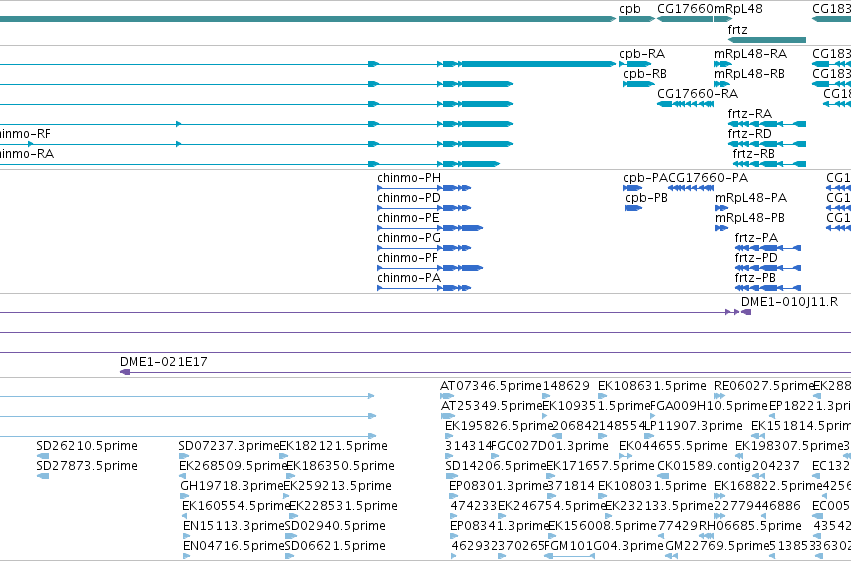The width and height of the screenshot is (851, 561).
Task: Open EST AT07346.5prime
Action: tap(447, 396)
